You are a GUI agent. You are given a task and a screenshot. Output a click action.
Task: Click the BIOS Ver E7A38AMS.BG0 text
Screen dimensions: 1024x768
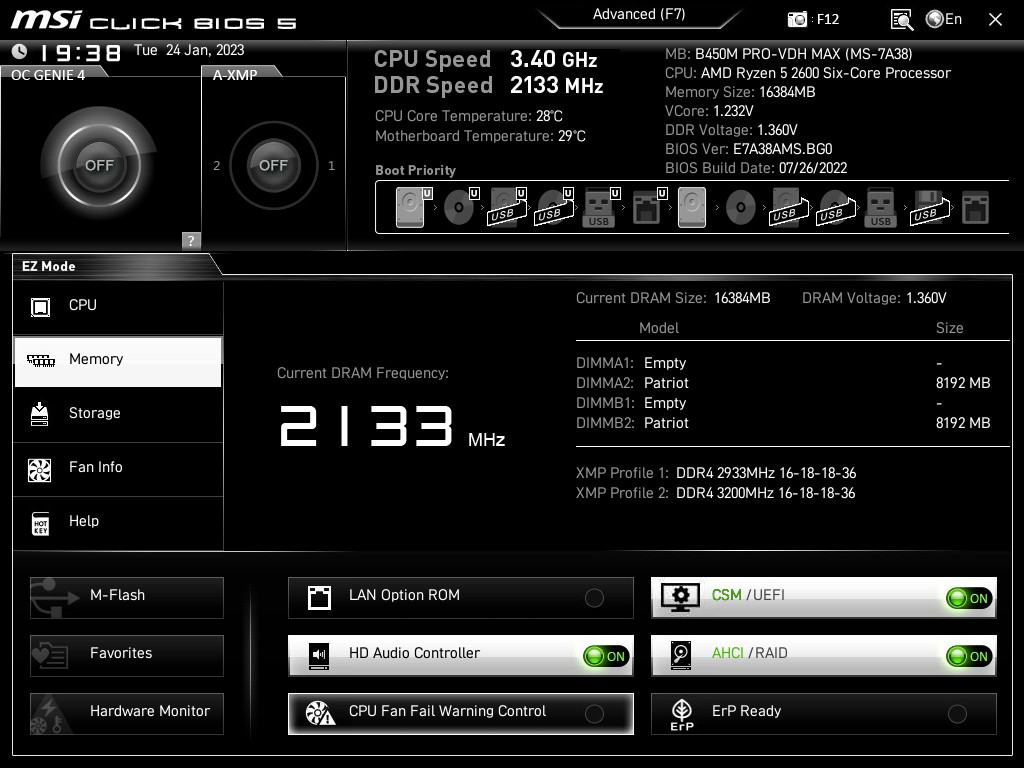[748, 149]
